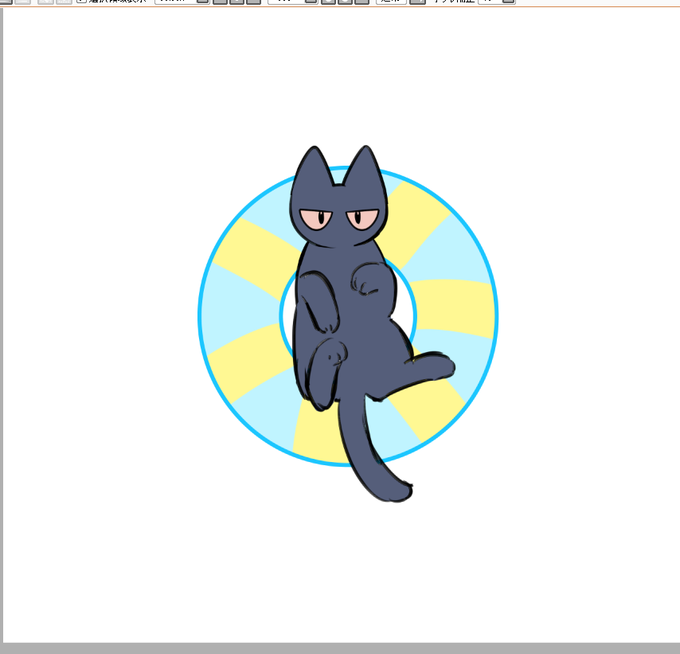Click the cat's curled front paw on chest
This screenshot has height=654, width=680.
coord(367,278)
